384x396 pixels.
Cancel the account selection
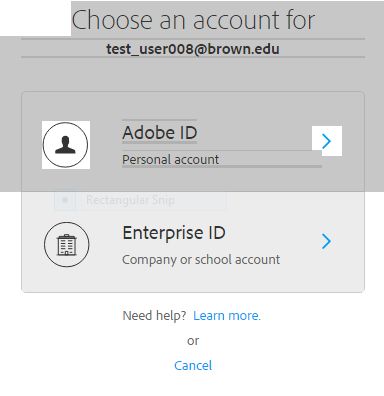click(193, 365)
